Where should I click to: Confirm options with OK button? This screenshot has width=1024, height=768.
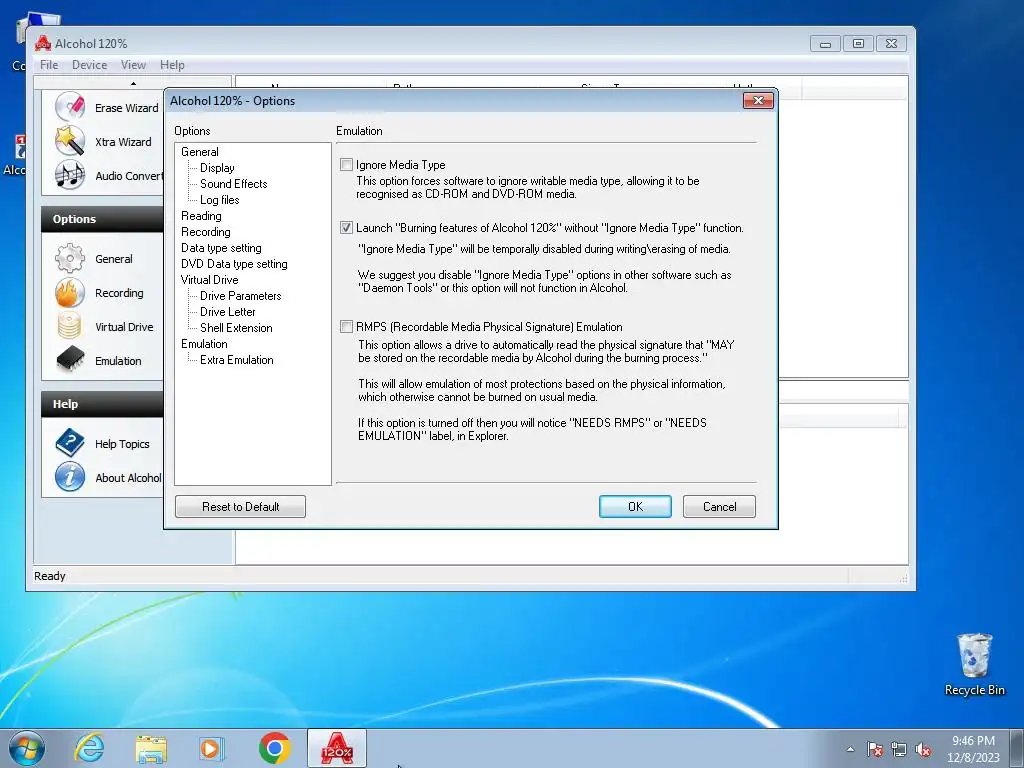635,507
